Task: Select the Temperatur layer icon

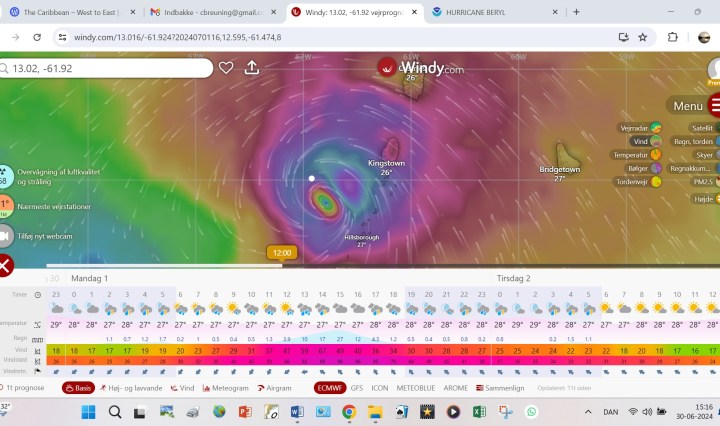Action: (656, 155)
